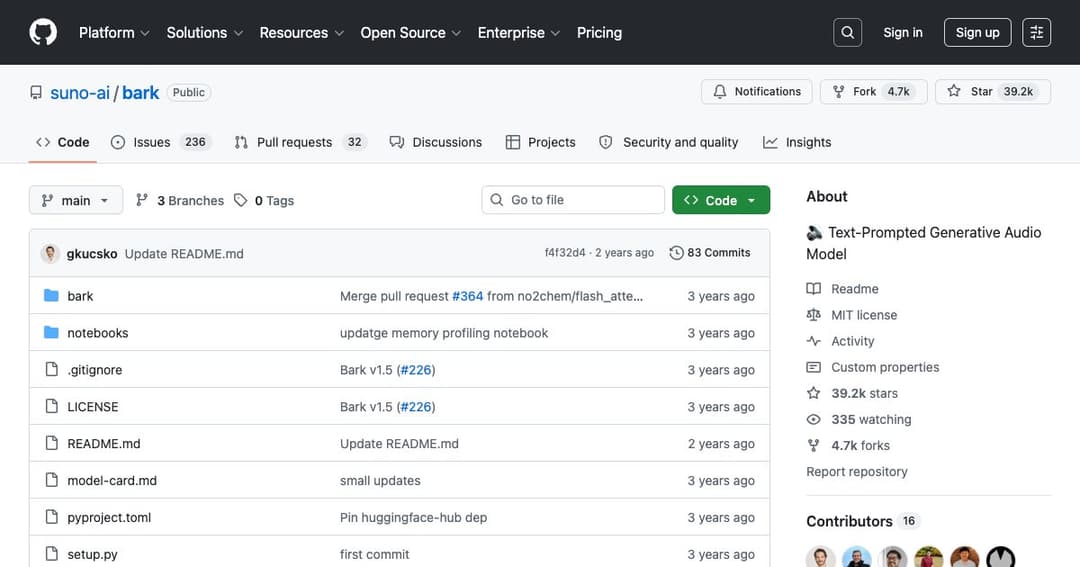The height and width of the screenshot is (567, 1080).
Task: Click the folder icon for bark directory
Action: [x=51, y=296]
